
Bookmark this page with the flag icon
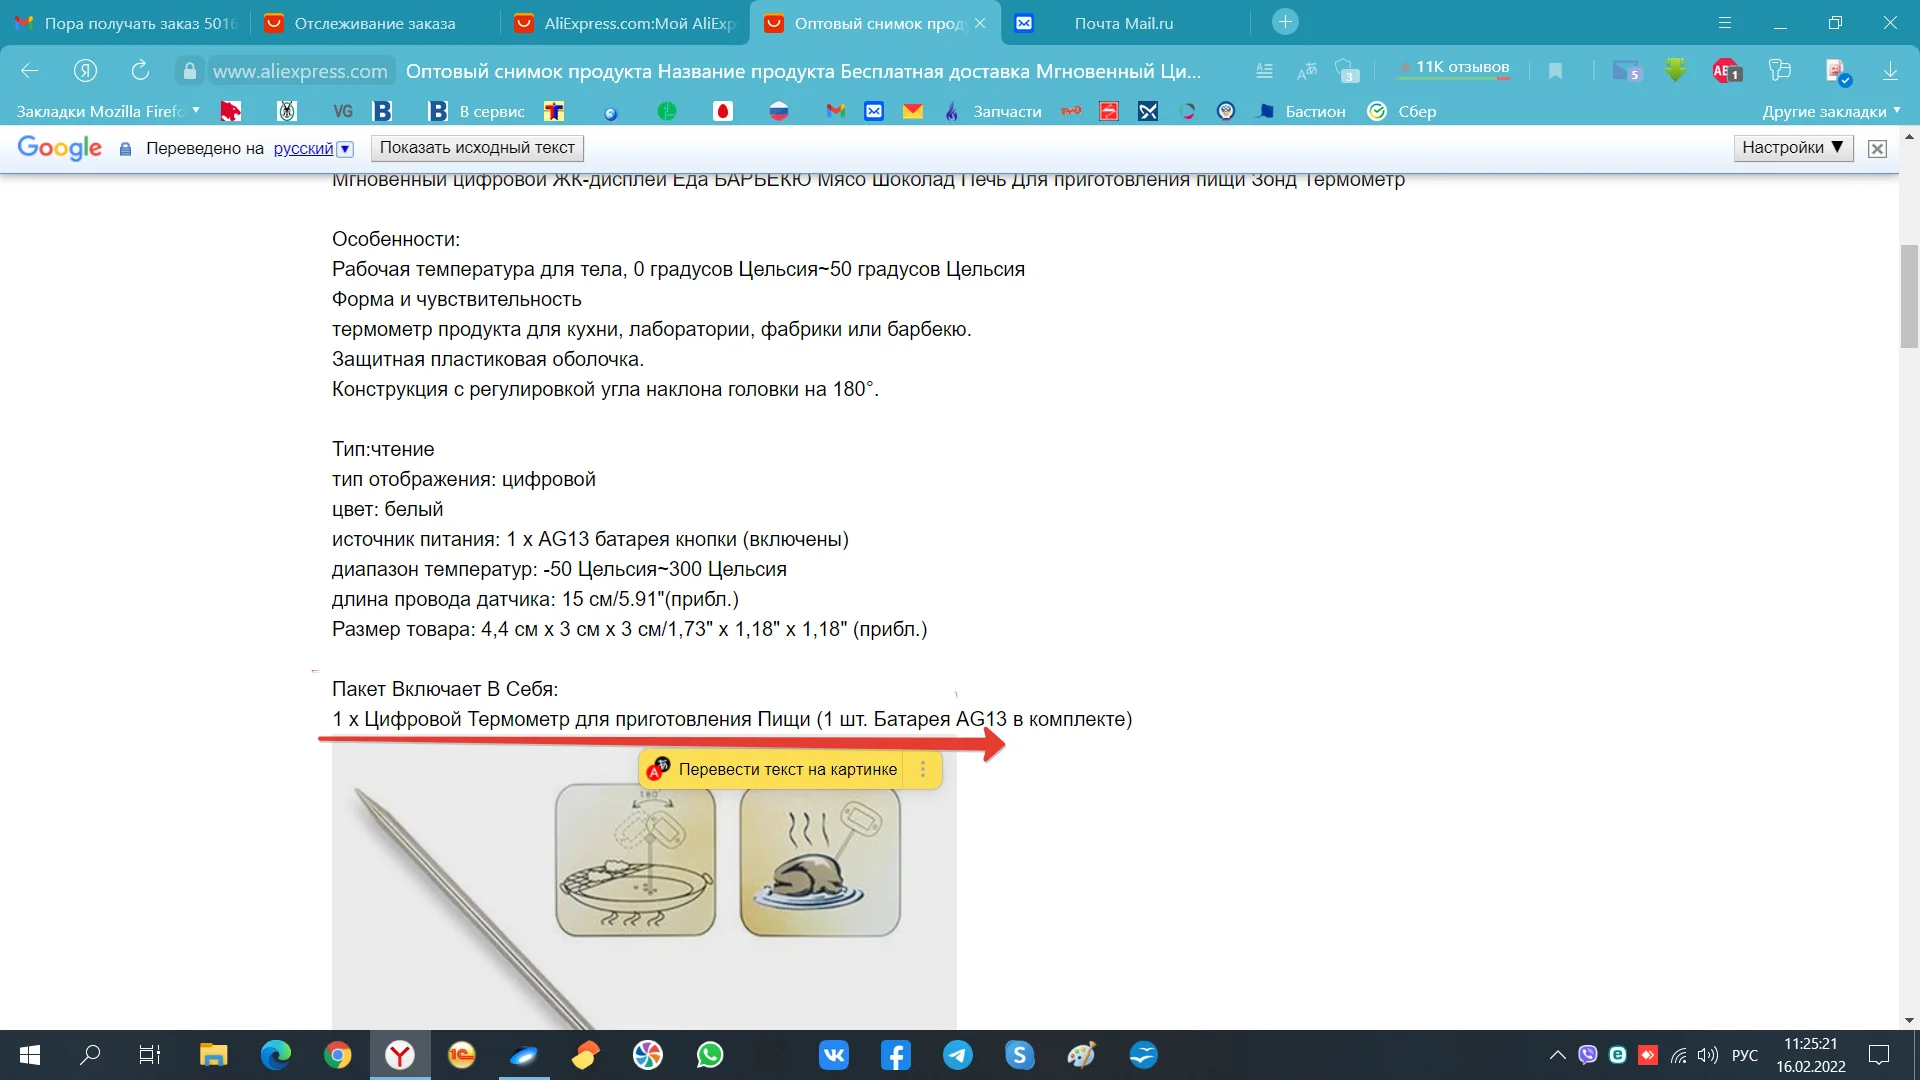click(1555, 71)
